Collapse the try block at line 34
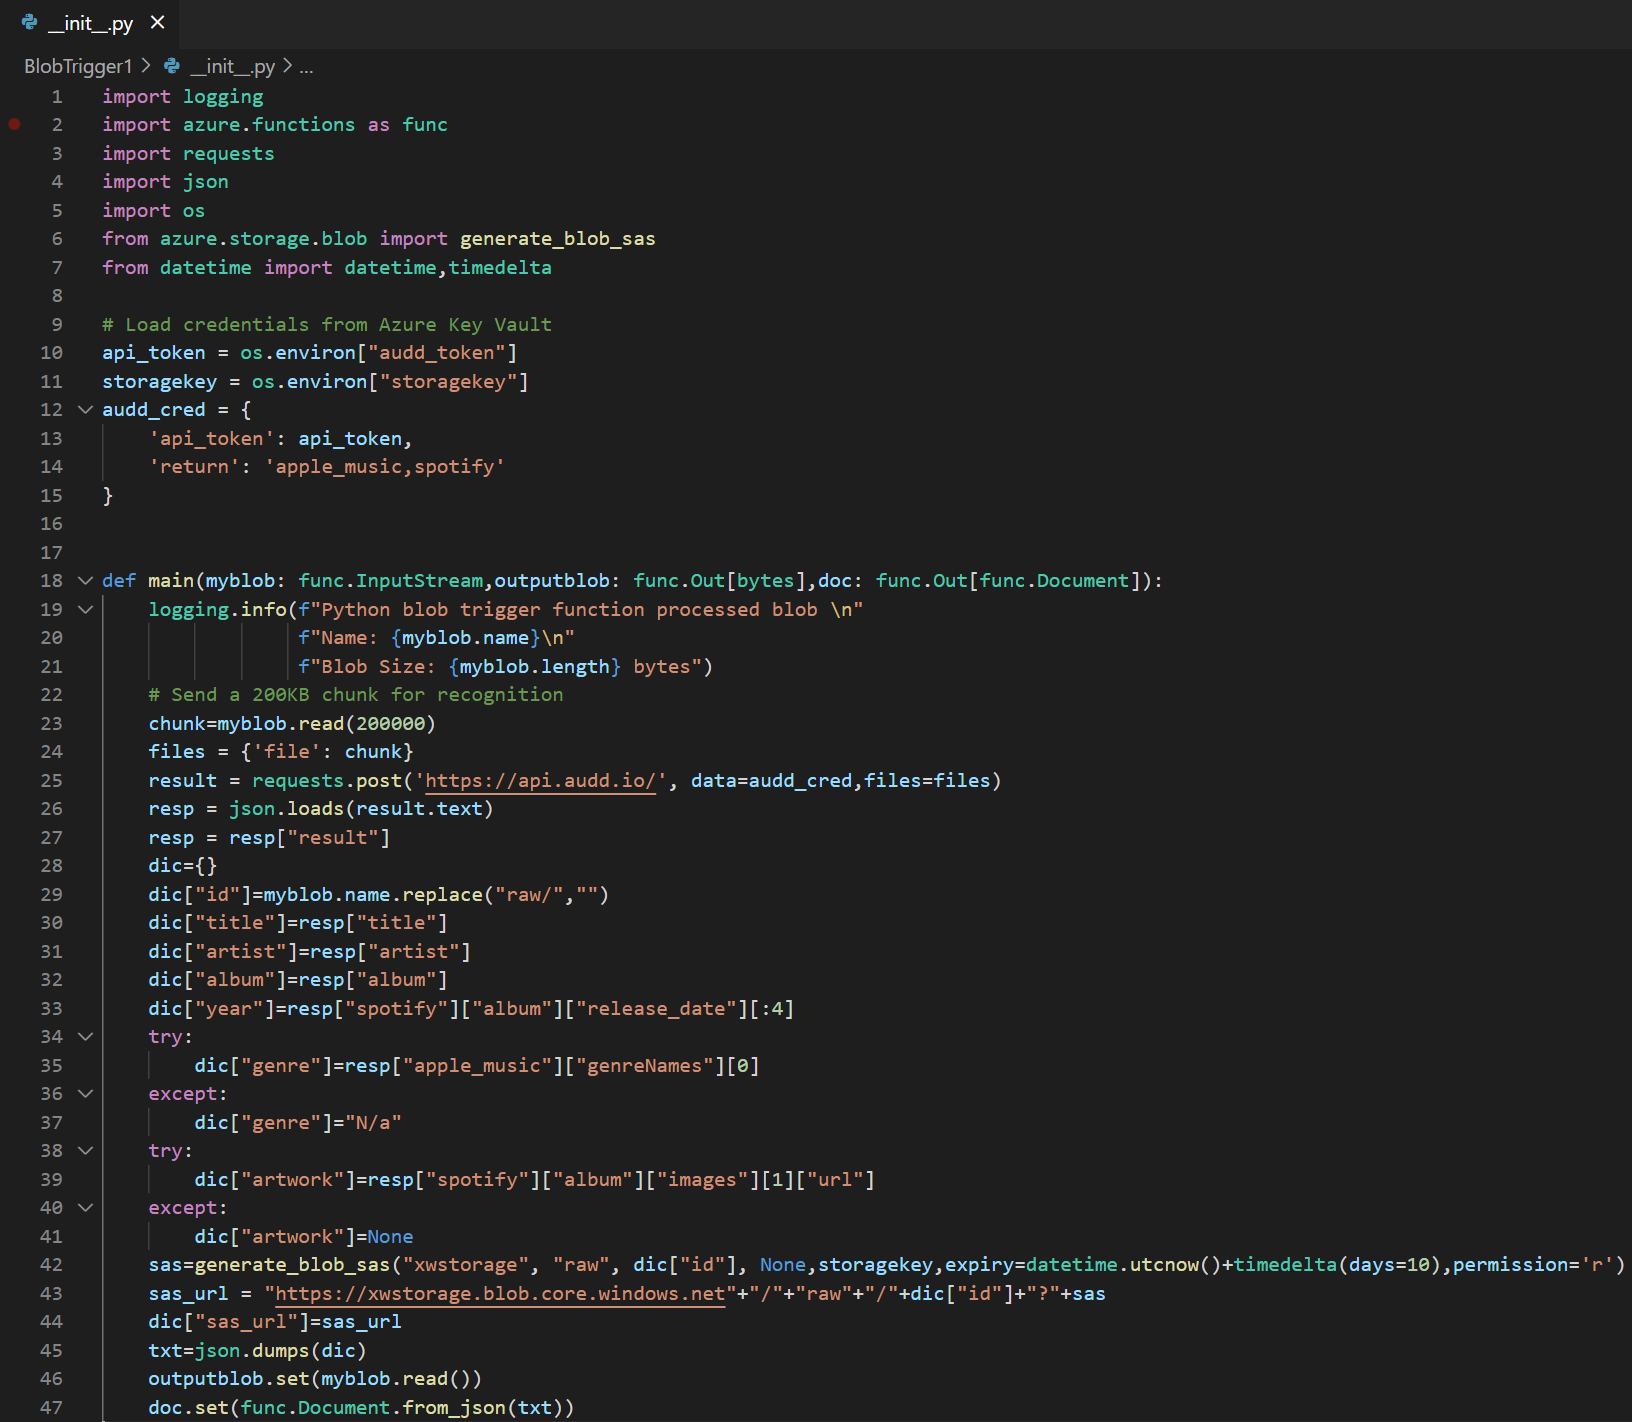Image resolution: width=1632 pixels, height=1422 pixels. (85, 1036)
